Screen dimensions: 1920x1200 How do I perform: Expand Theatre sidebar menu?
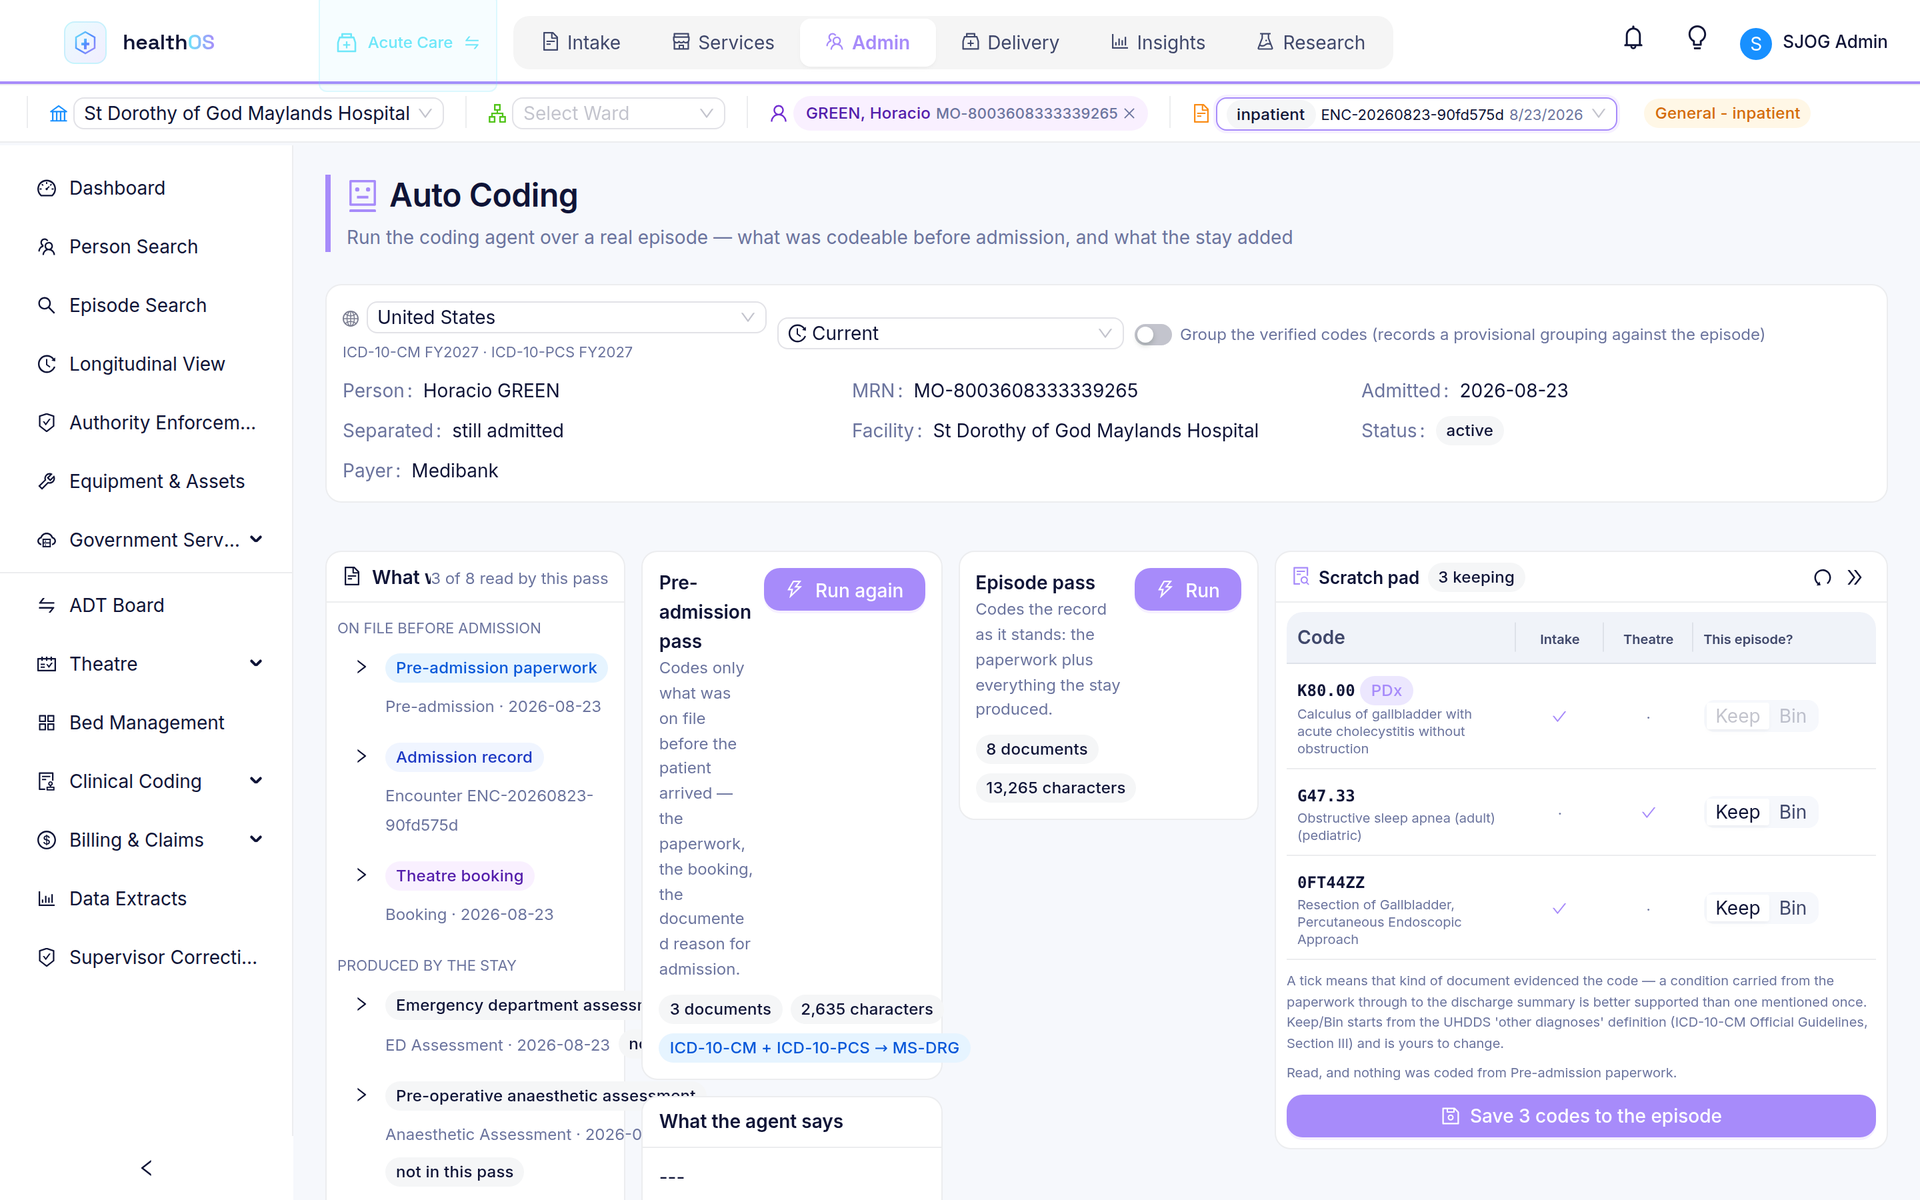(x=256, y=664)
